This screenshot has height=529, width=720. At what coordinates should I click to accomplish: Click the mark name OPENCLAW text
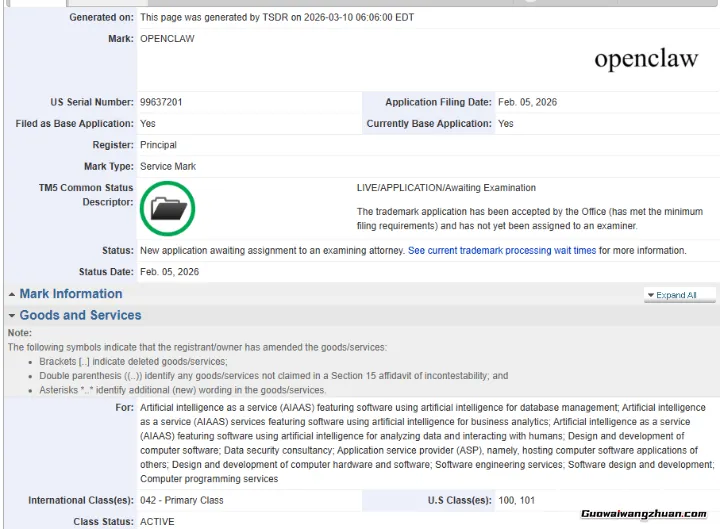tap(167, 39)
